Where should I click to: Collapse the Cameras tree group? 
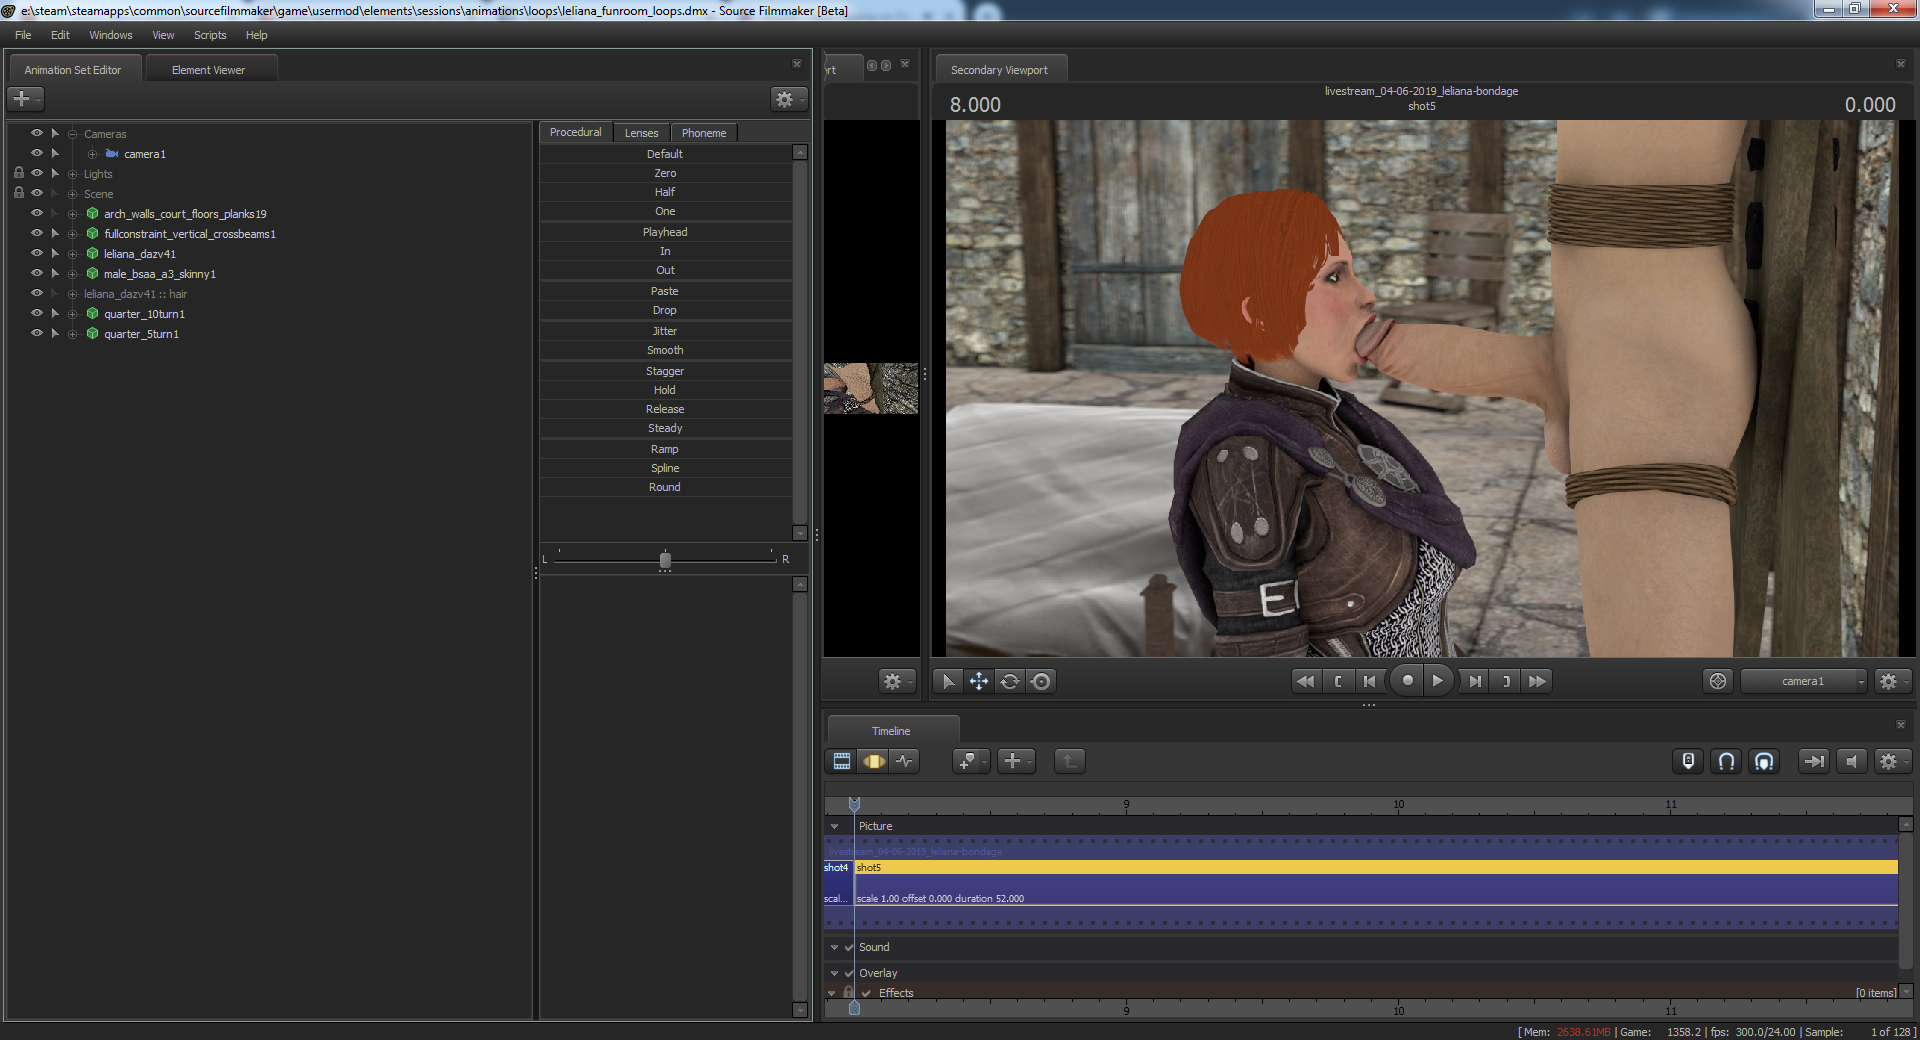[x=72, y=134]
